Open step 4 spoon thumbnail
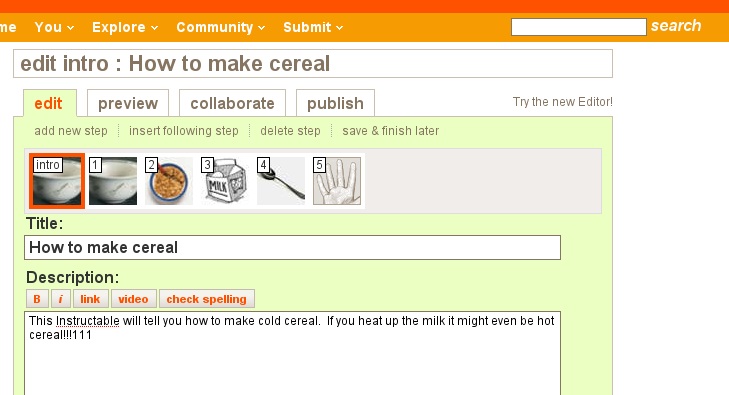729x395 pixels. pos(281,181)
